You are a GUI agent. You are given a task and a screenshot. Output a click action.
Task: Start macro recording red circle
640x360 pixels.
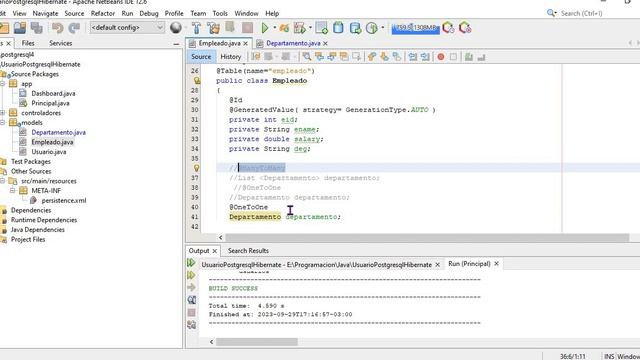point(441,57)
